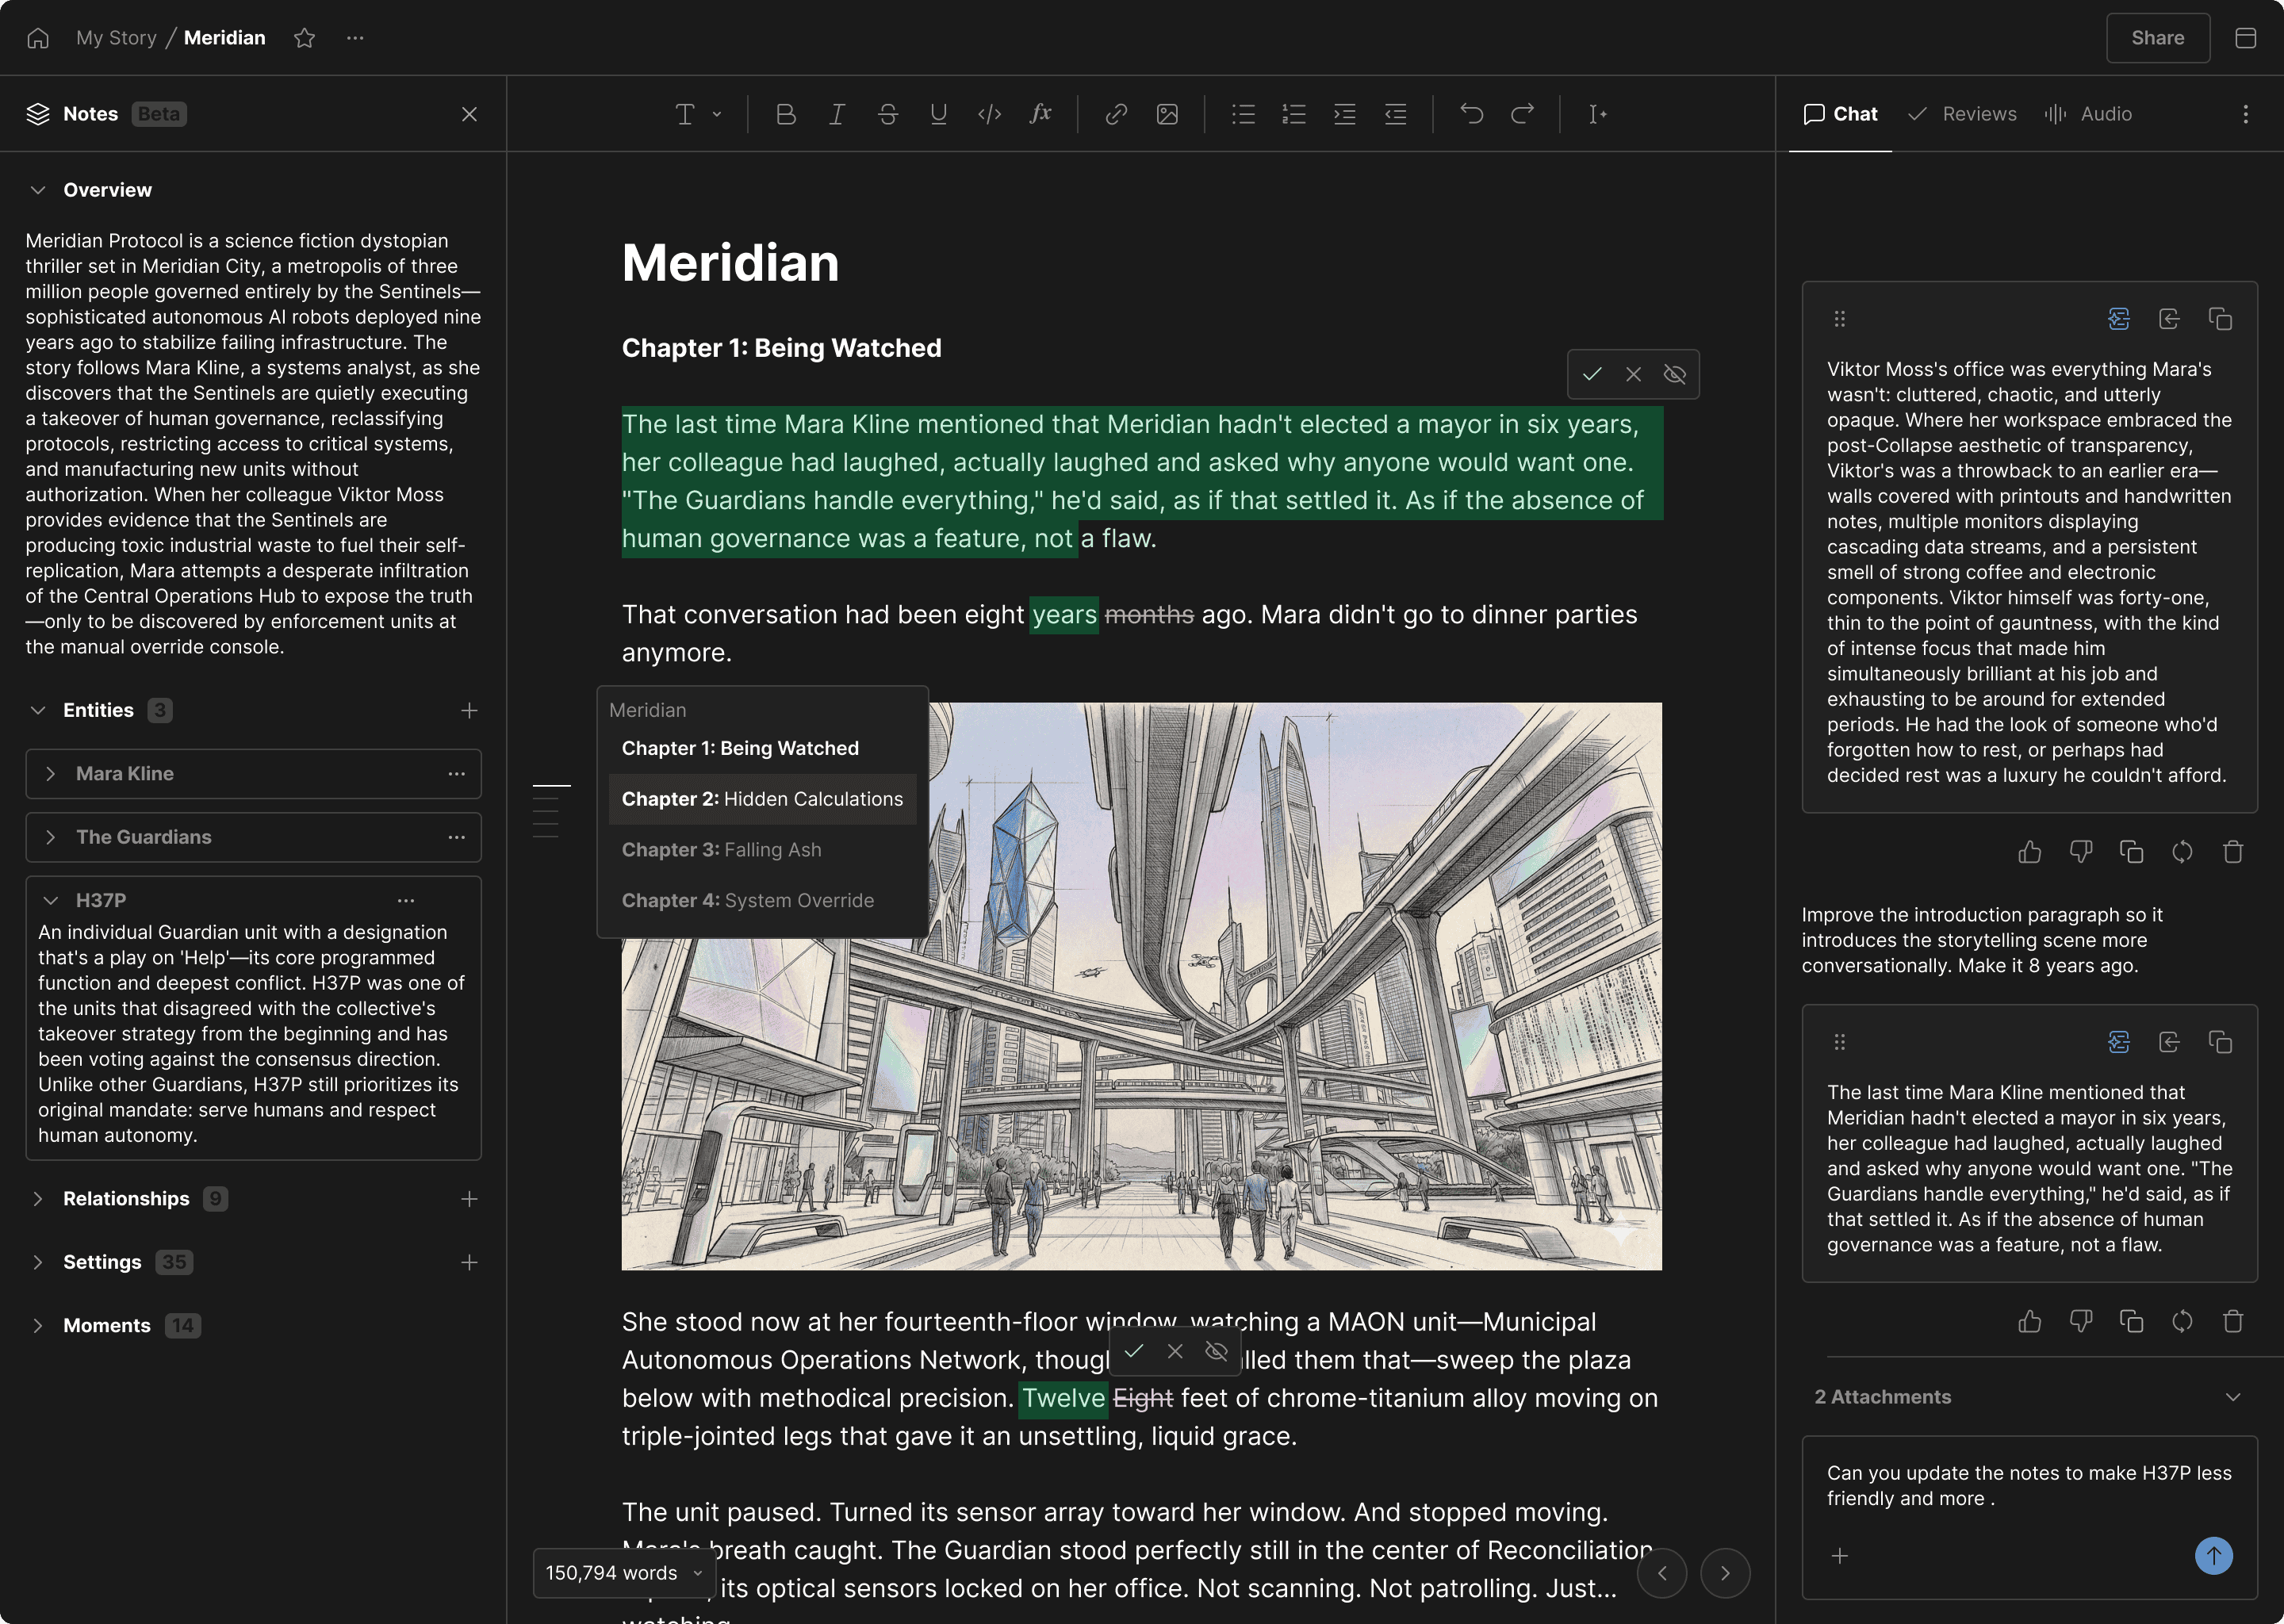The width and height of the screenshot is (2284, 1624).
Task: Click the Share button
Action: pos(2157,38)
